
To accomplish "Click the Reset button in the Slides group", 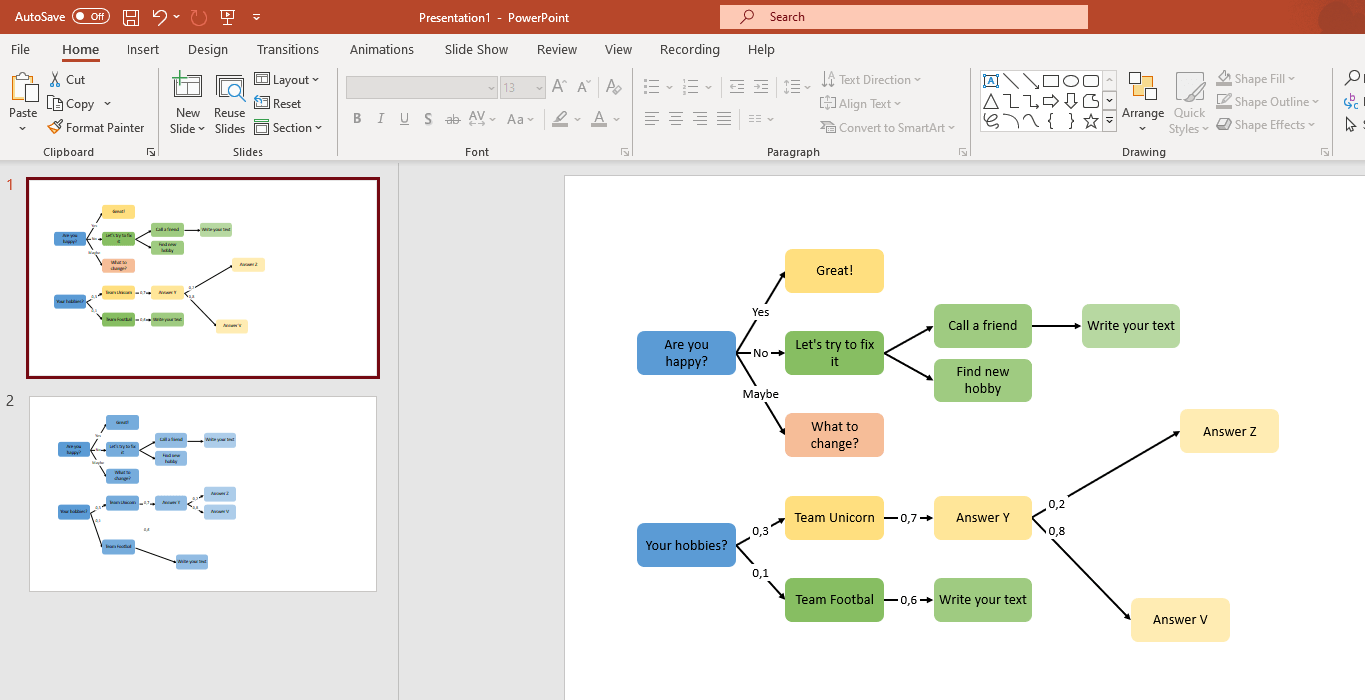I will coord(278,103).
